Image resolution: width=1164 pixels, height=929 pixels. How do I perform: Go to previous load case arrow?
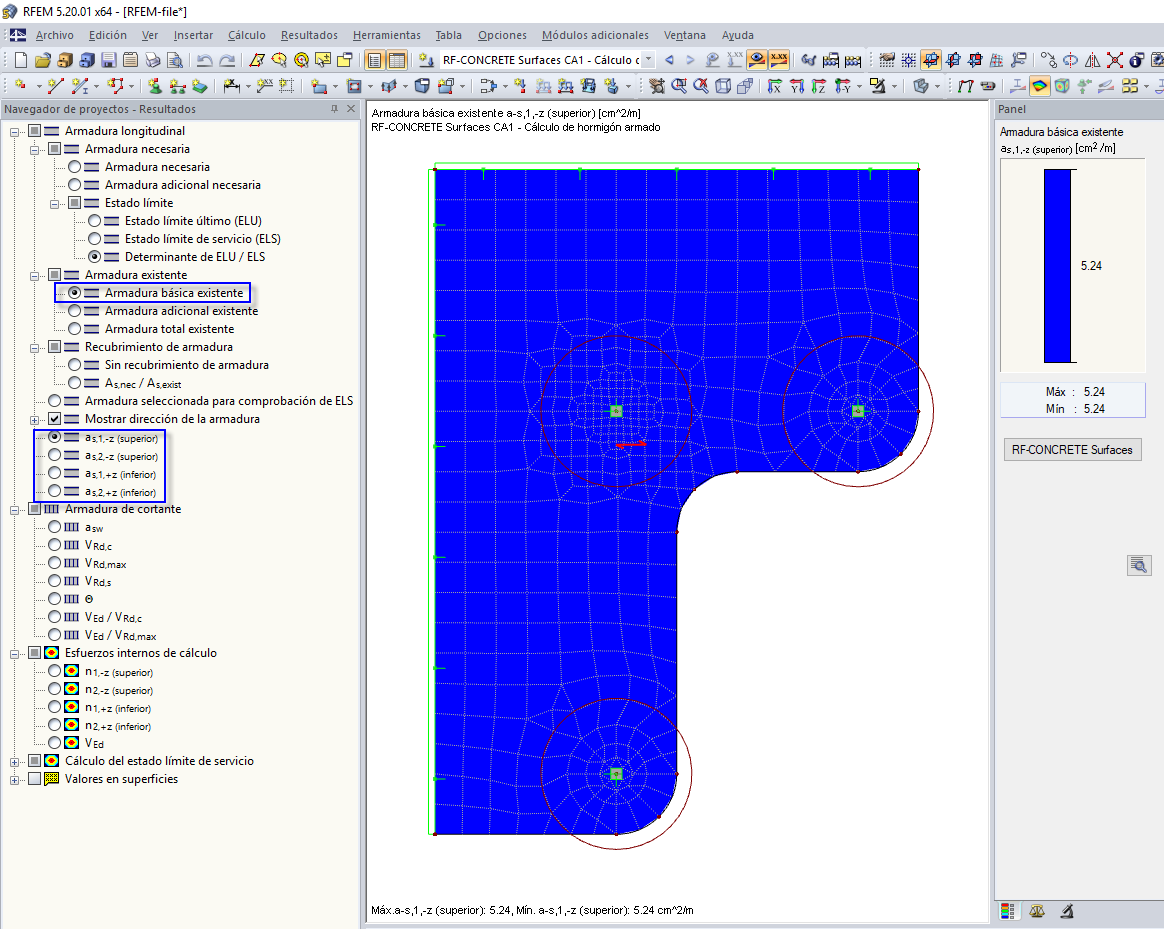point(670,59)
